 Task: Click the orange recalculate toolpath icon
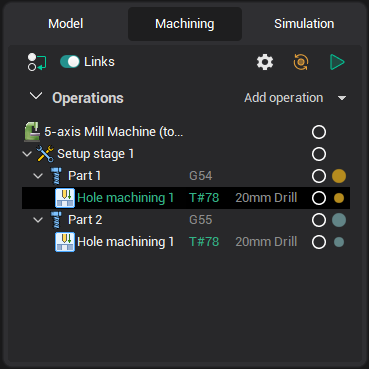pos(301,62)
